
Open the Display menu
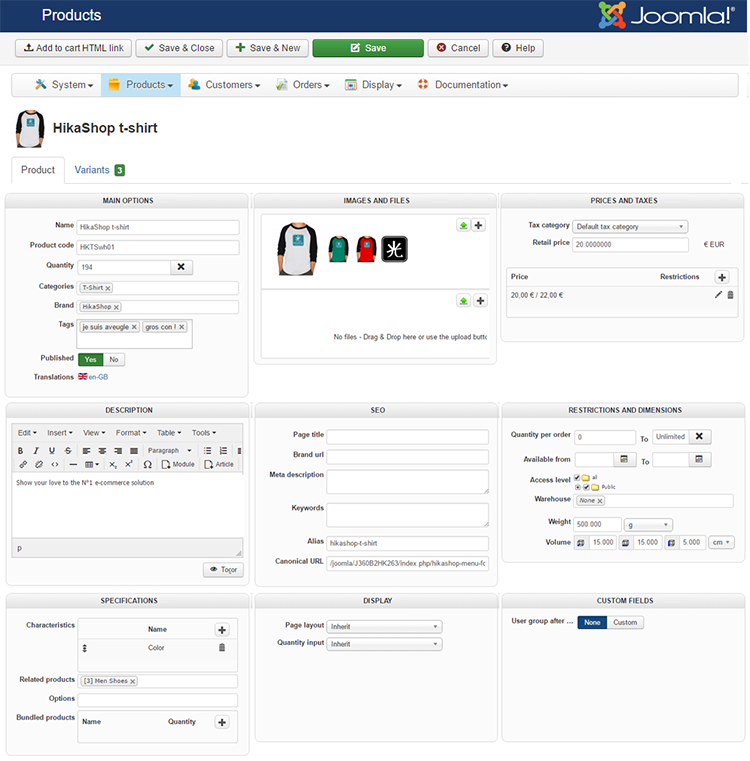pyautogui.click(x=373, y=85)
